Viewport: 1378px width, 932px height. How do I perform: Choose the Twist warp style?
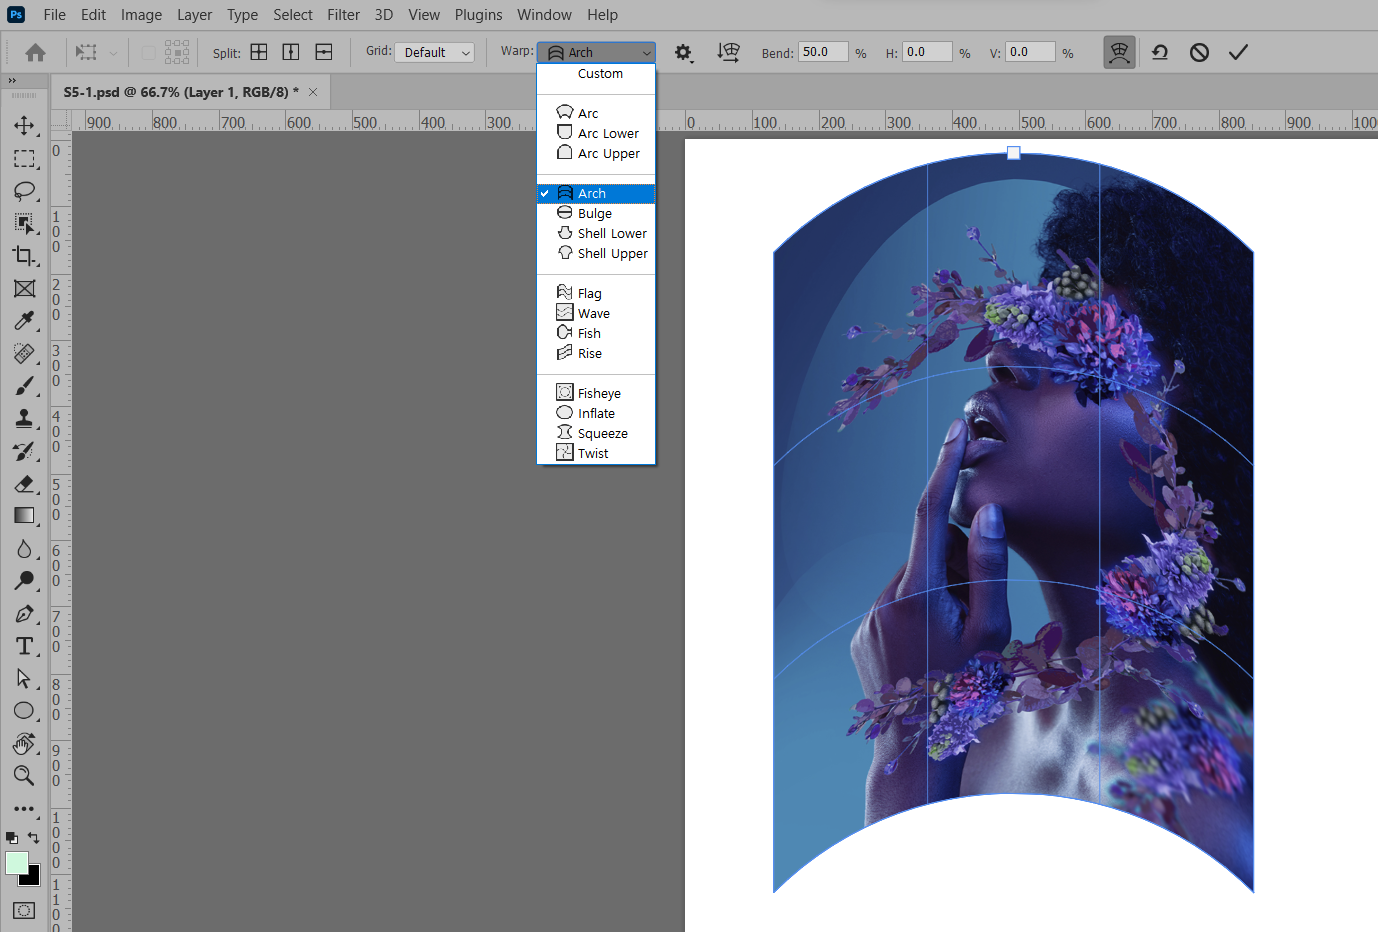point(596,453)
